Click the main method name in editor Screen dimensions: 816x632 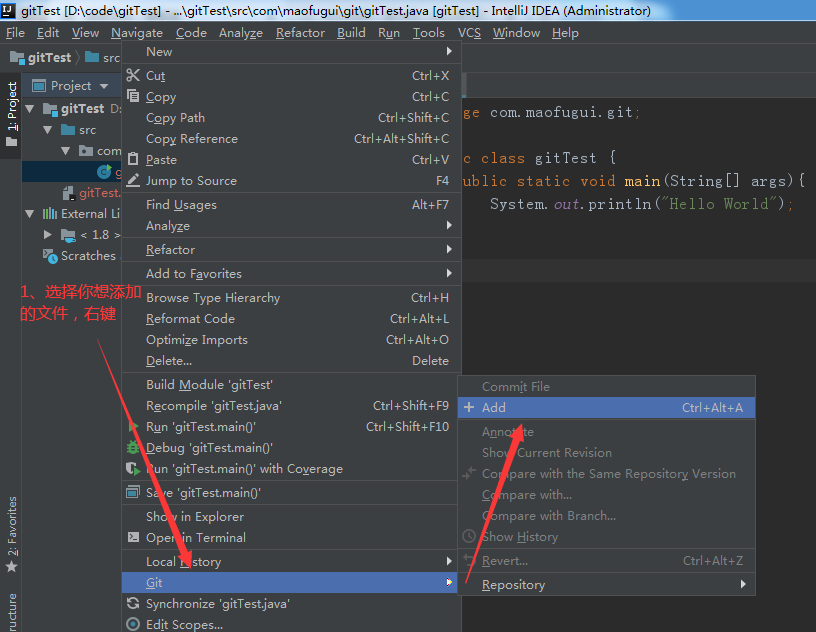(642, 181)
